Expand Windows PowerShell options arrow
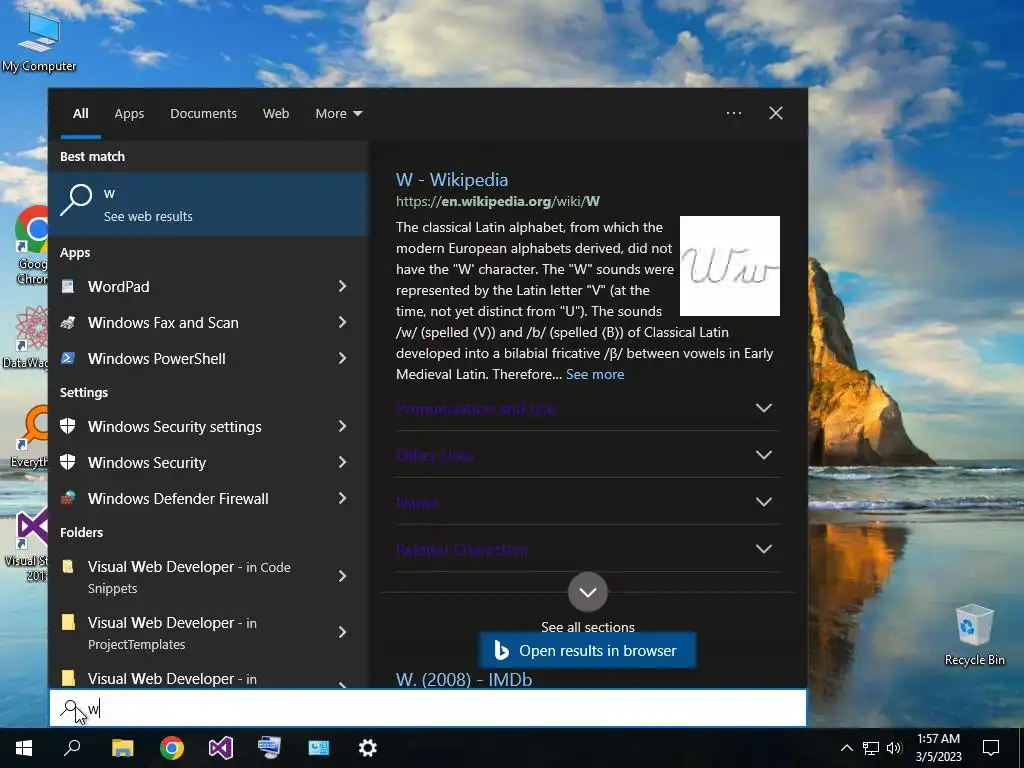Screen dimensions: 1024x768 tap(342, 358)
